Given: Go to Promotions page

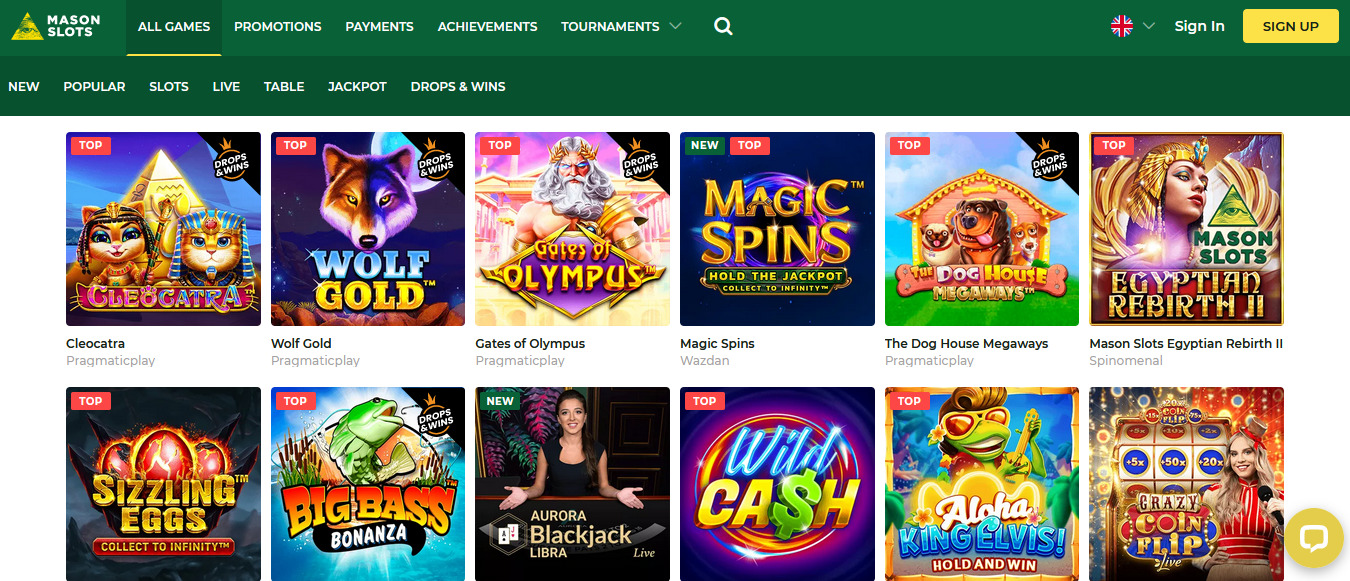Looking at the screenshot, I should click(278, 27).
